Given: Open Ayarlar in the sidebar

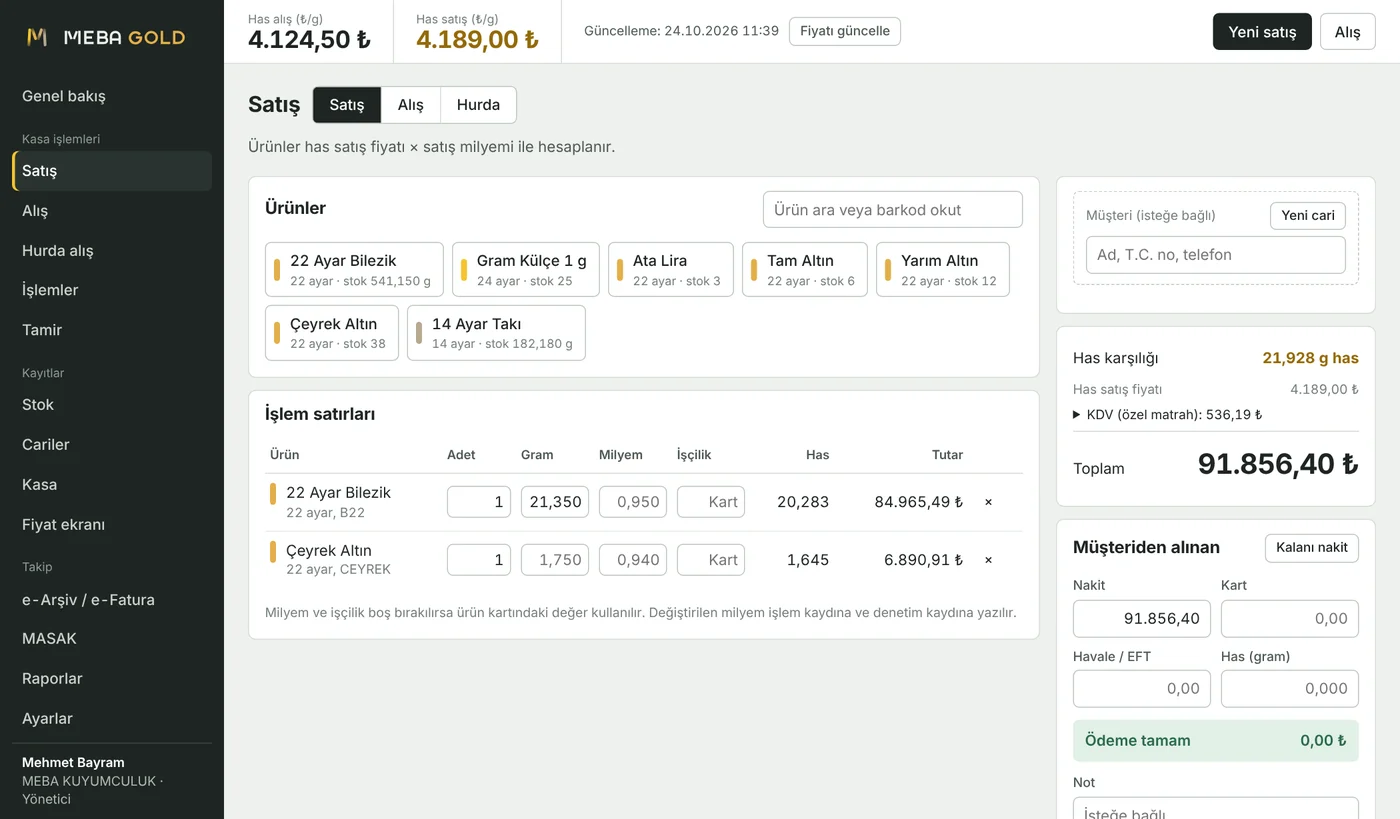Looking at the screenshot, I should click(x=112, y=718).
